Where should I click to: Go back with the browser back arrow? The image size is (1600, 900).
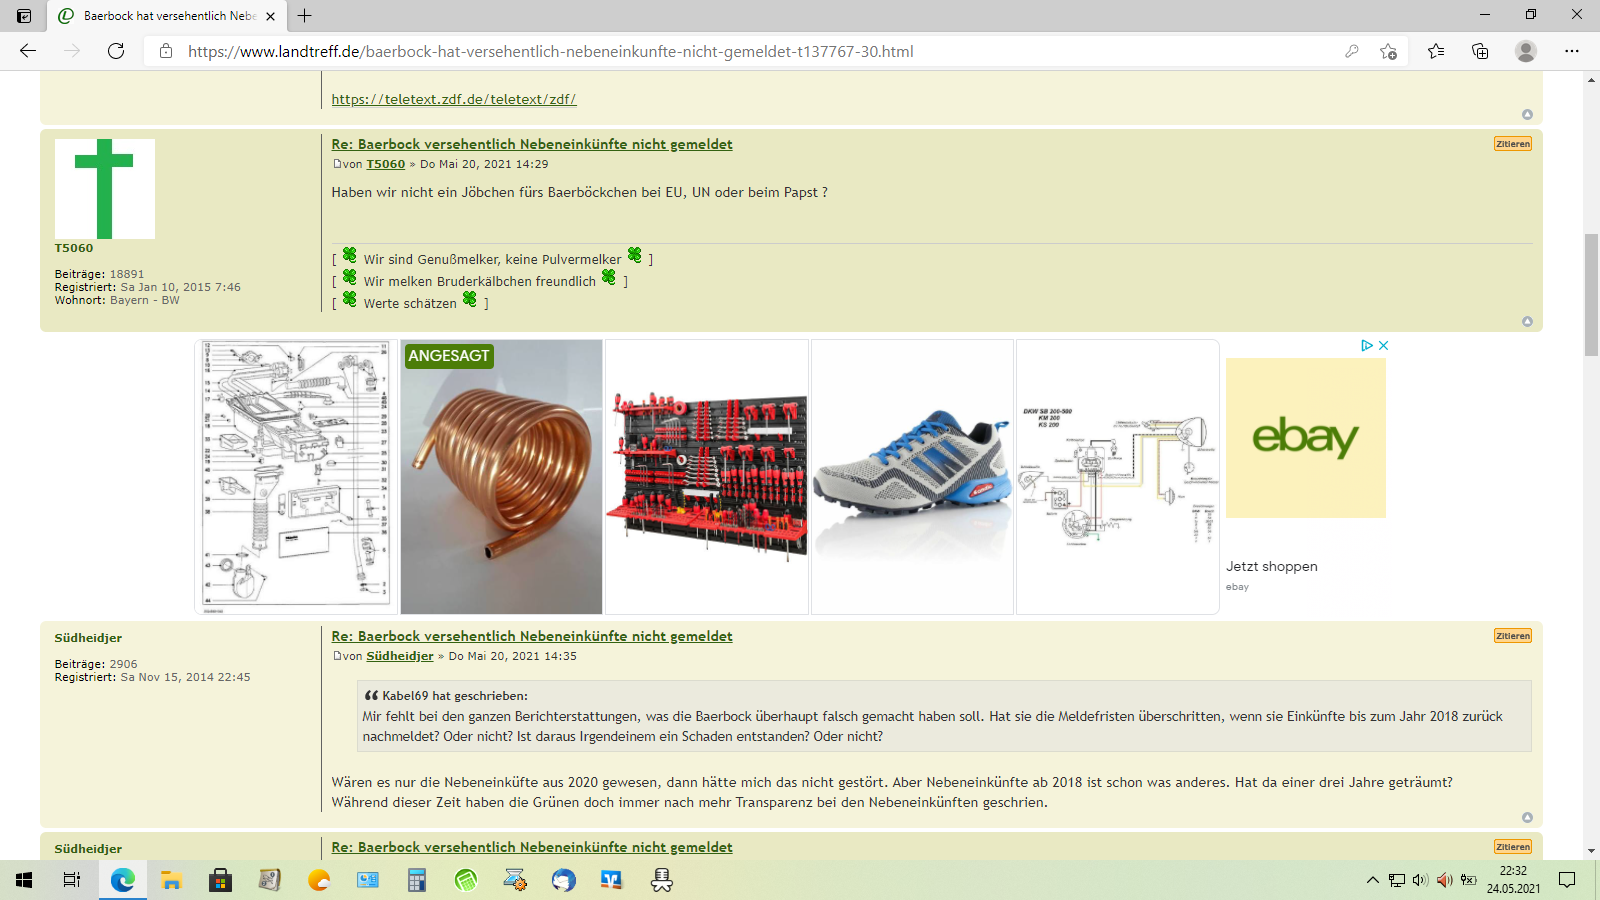click(28, 51)
